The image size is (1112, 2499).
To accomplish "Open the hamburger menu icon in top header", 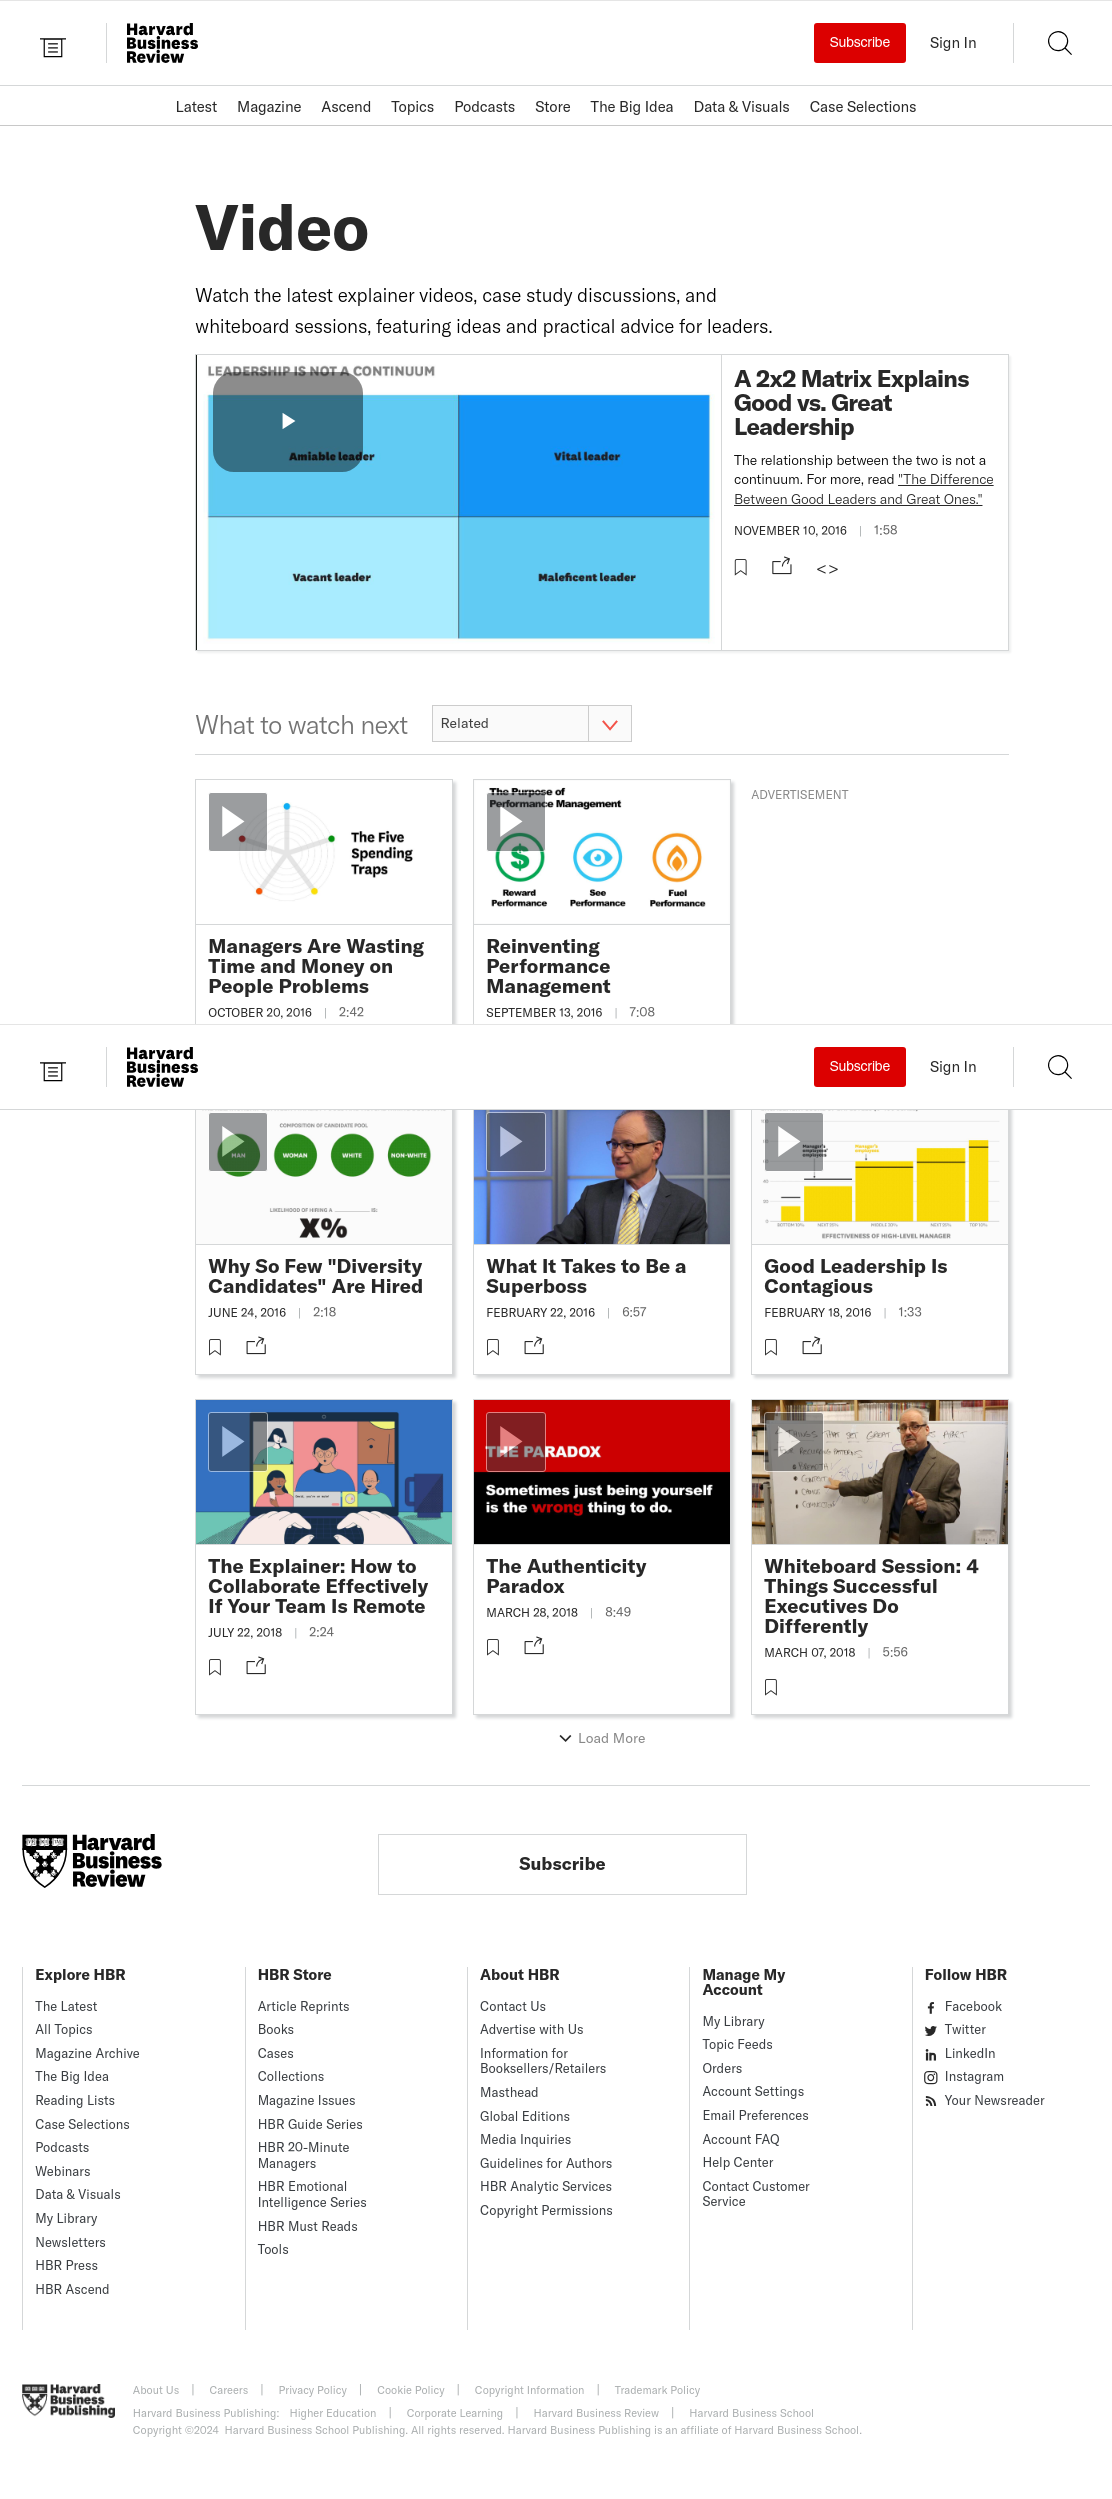I will tap(53, 47).
